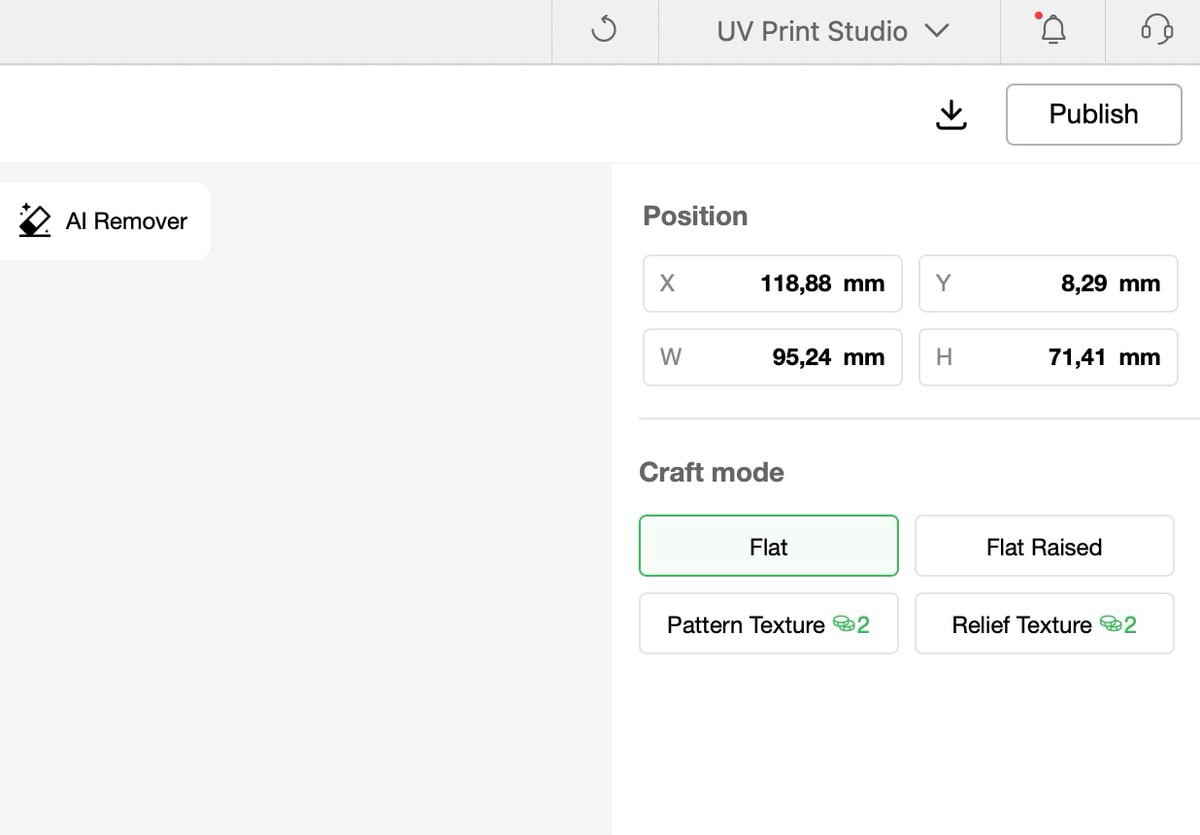Click the AI Remover eraser icon
This screenshot has width=1200, height=835.
coord(35,221)
